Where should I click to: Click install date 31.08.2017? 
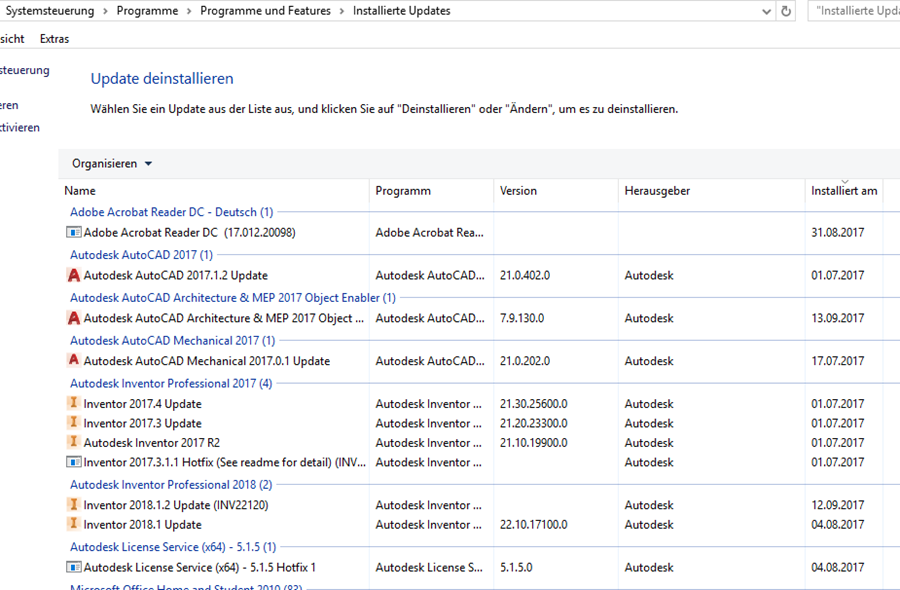pos(837,232)
